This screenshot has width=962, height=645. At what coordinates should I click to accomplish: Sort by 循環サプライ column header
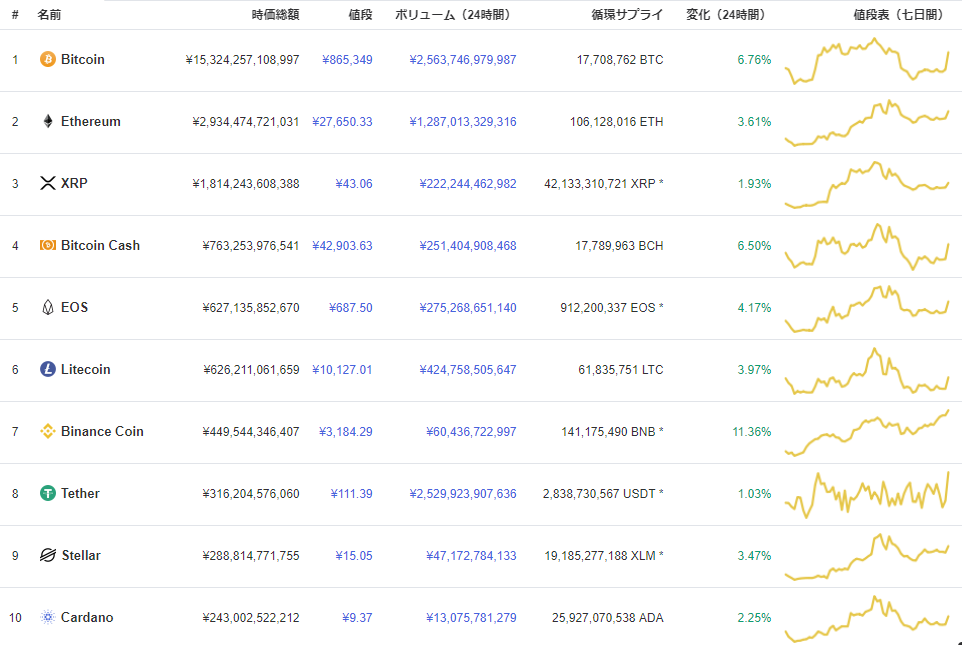coord(627,15)
